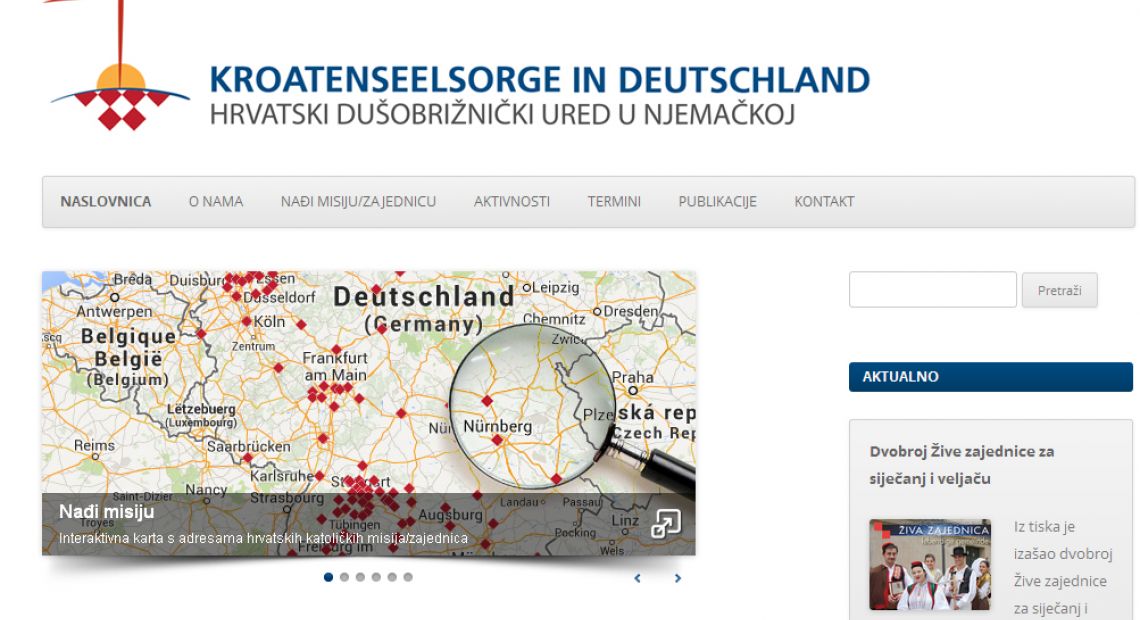1140x620 pixels.
Task: Click 'Hrvatski dušobrižnički ured u Njemačkoj' subtitle
Action: tap(502, 115)
